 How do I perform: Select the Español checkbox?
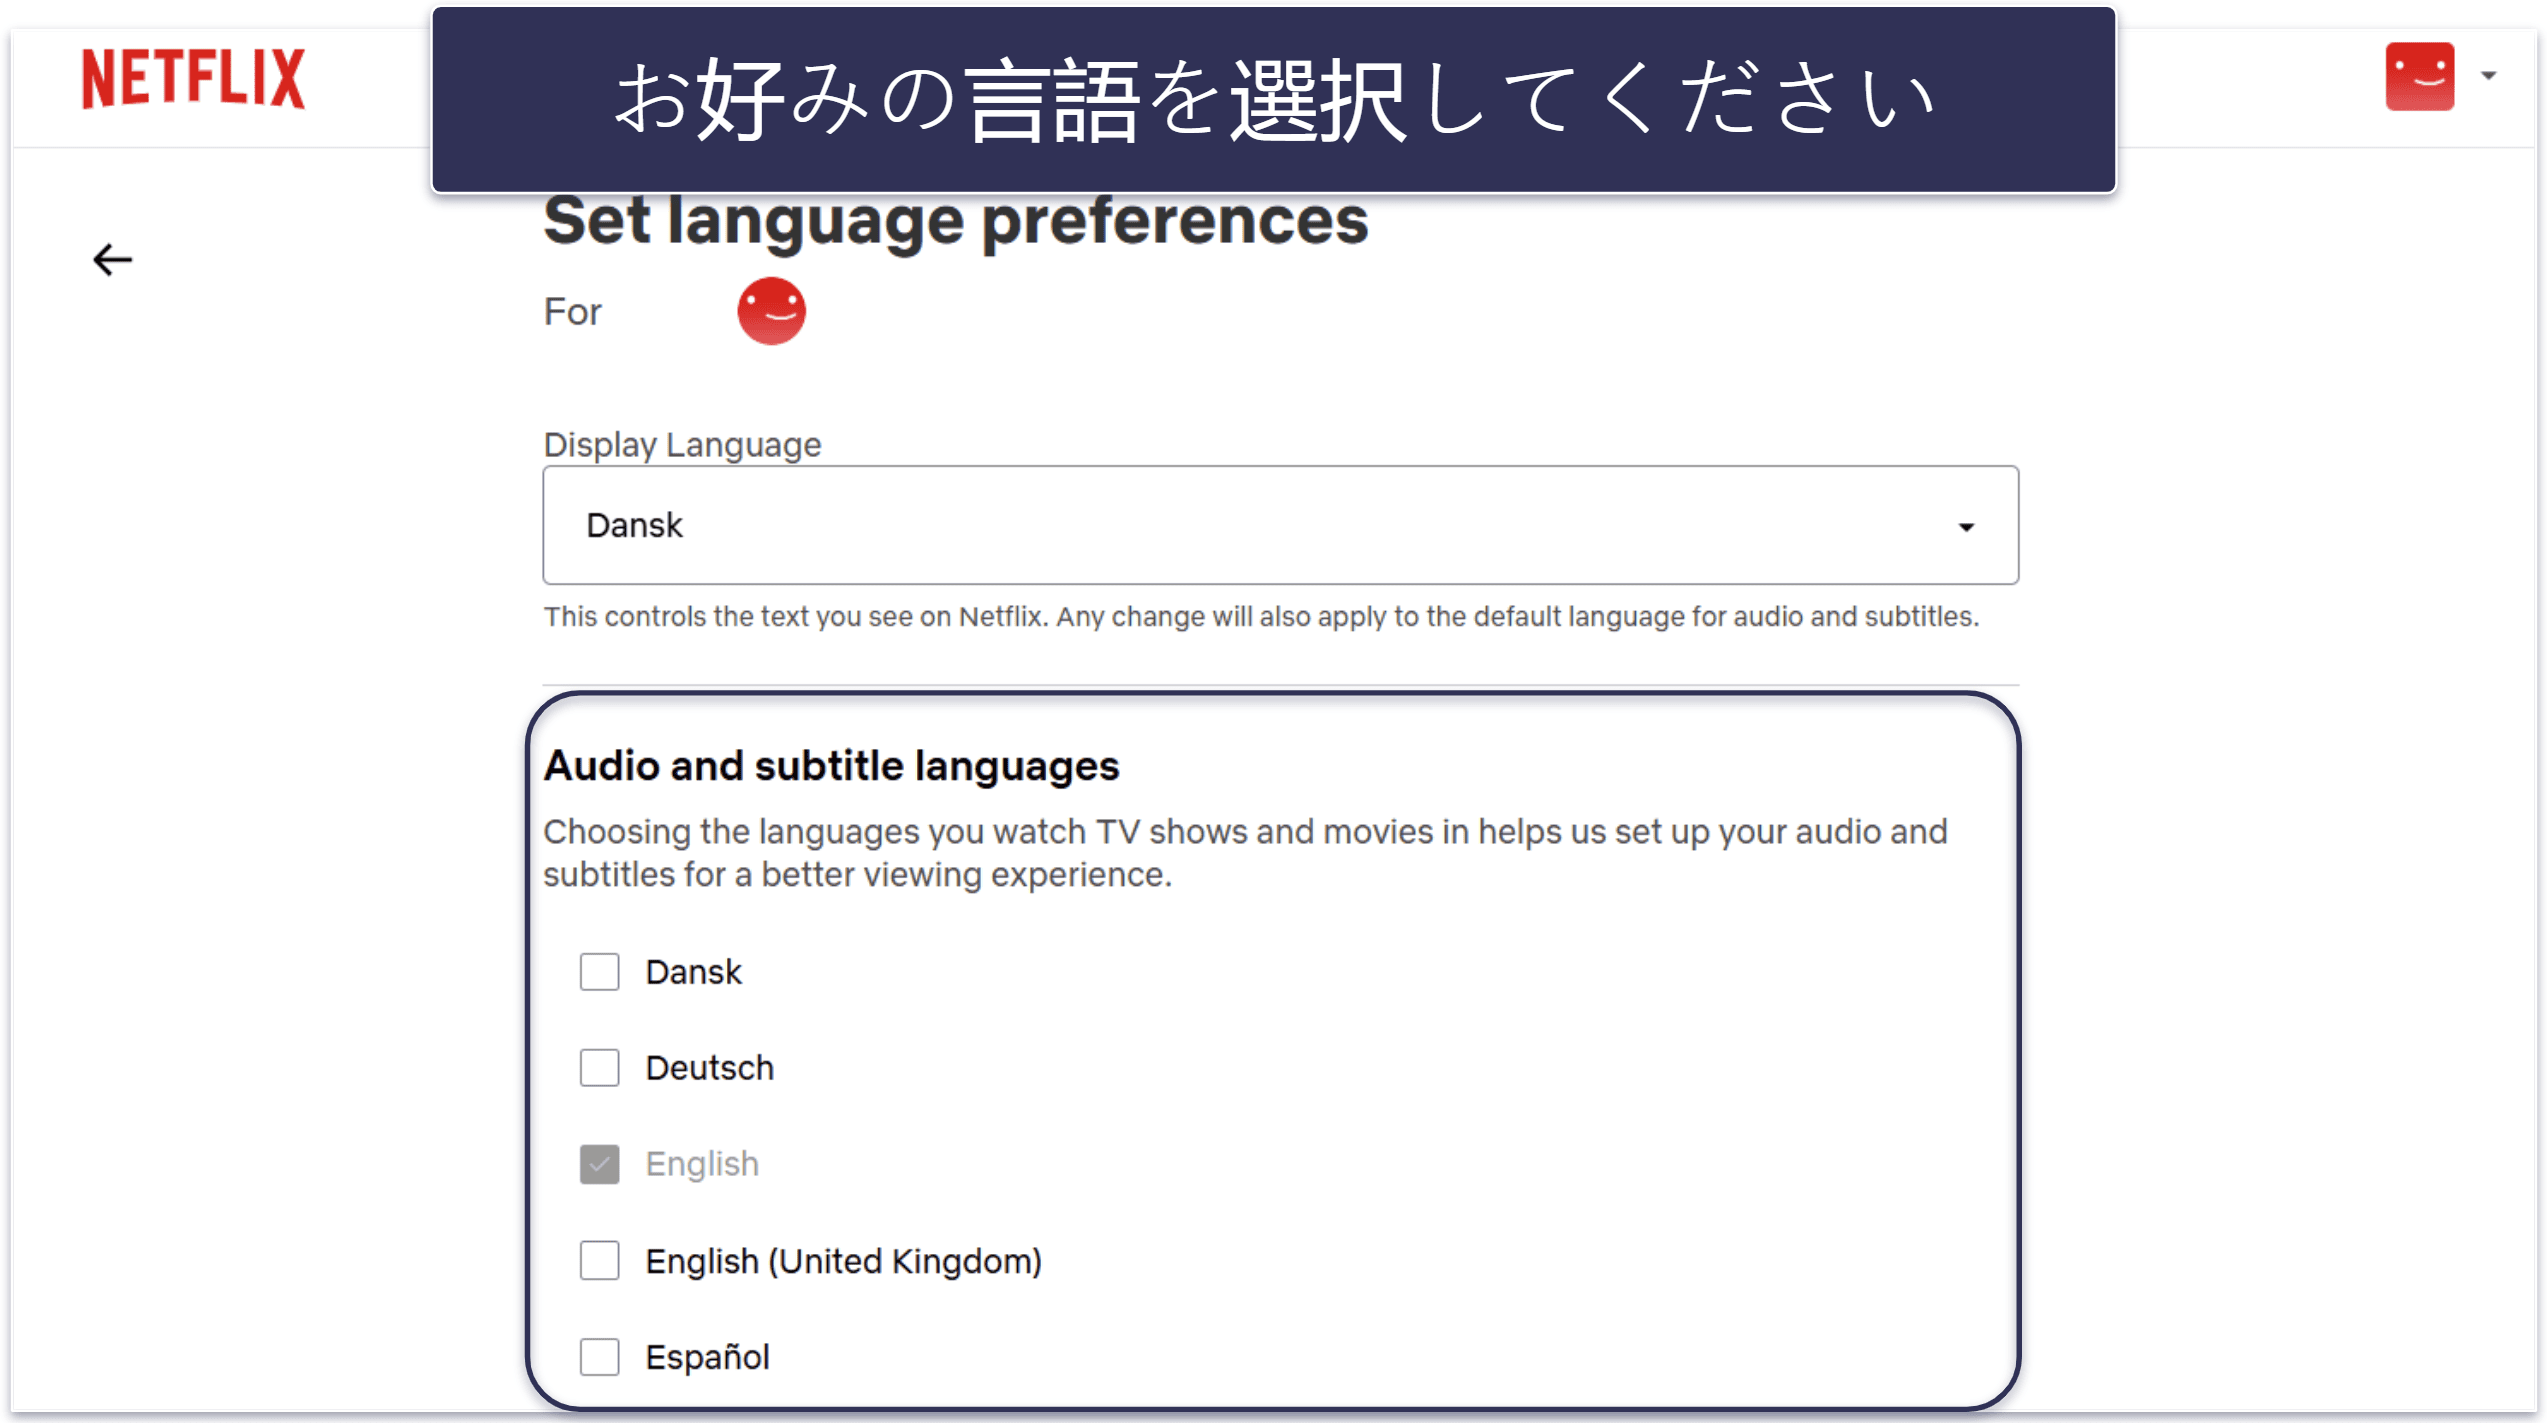point(599,1357)
